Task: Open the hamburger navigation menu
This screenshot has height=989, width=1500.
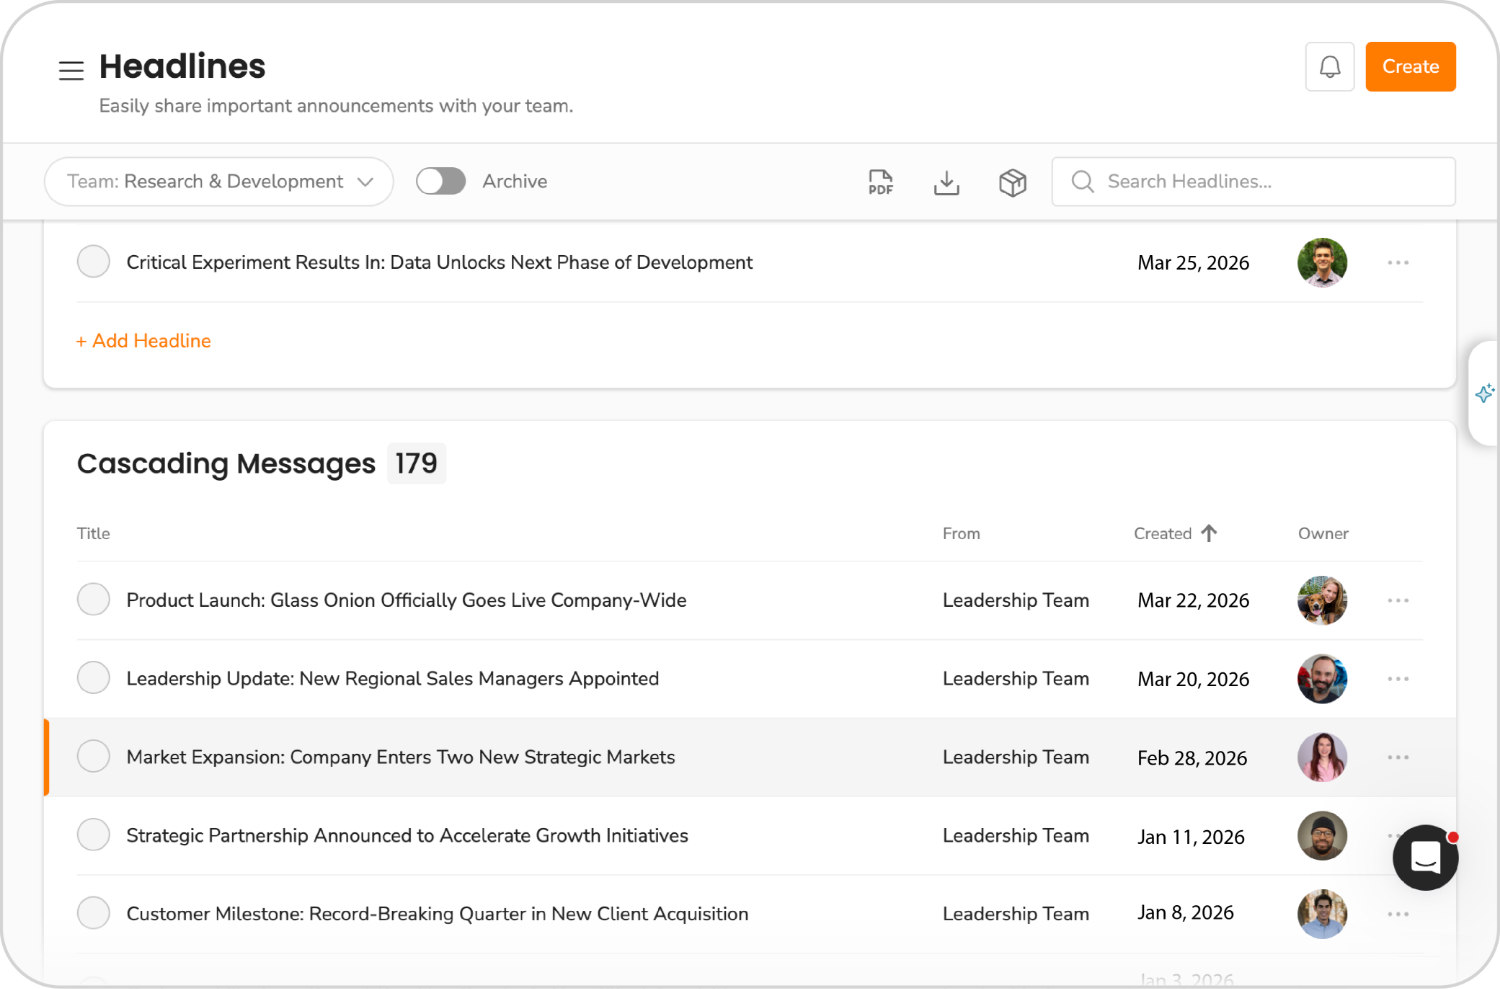Action: [x=71, y=71]
